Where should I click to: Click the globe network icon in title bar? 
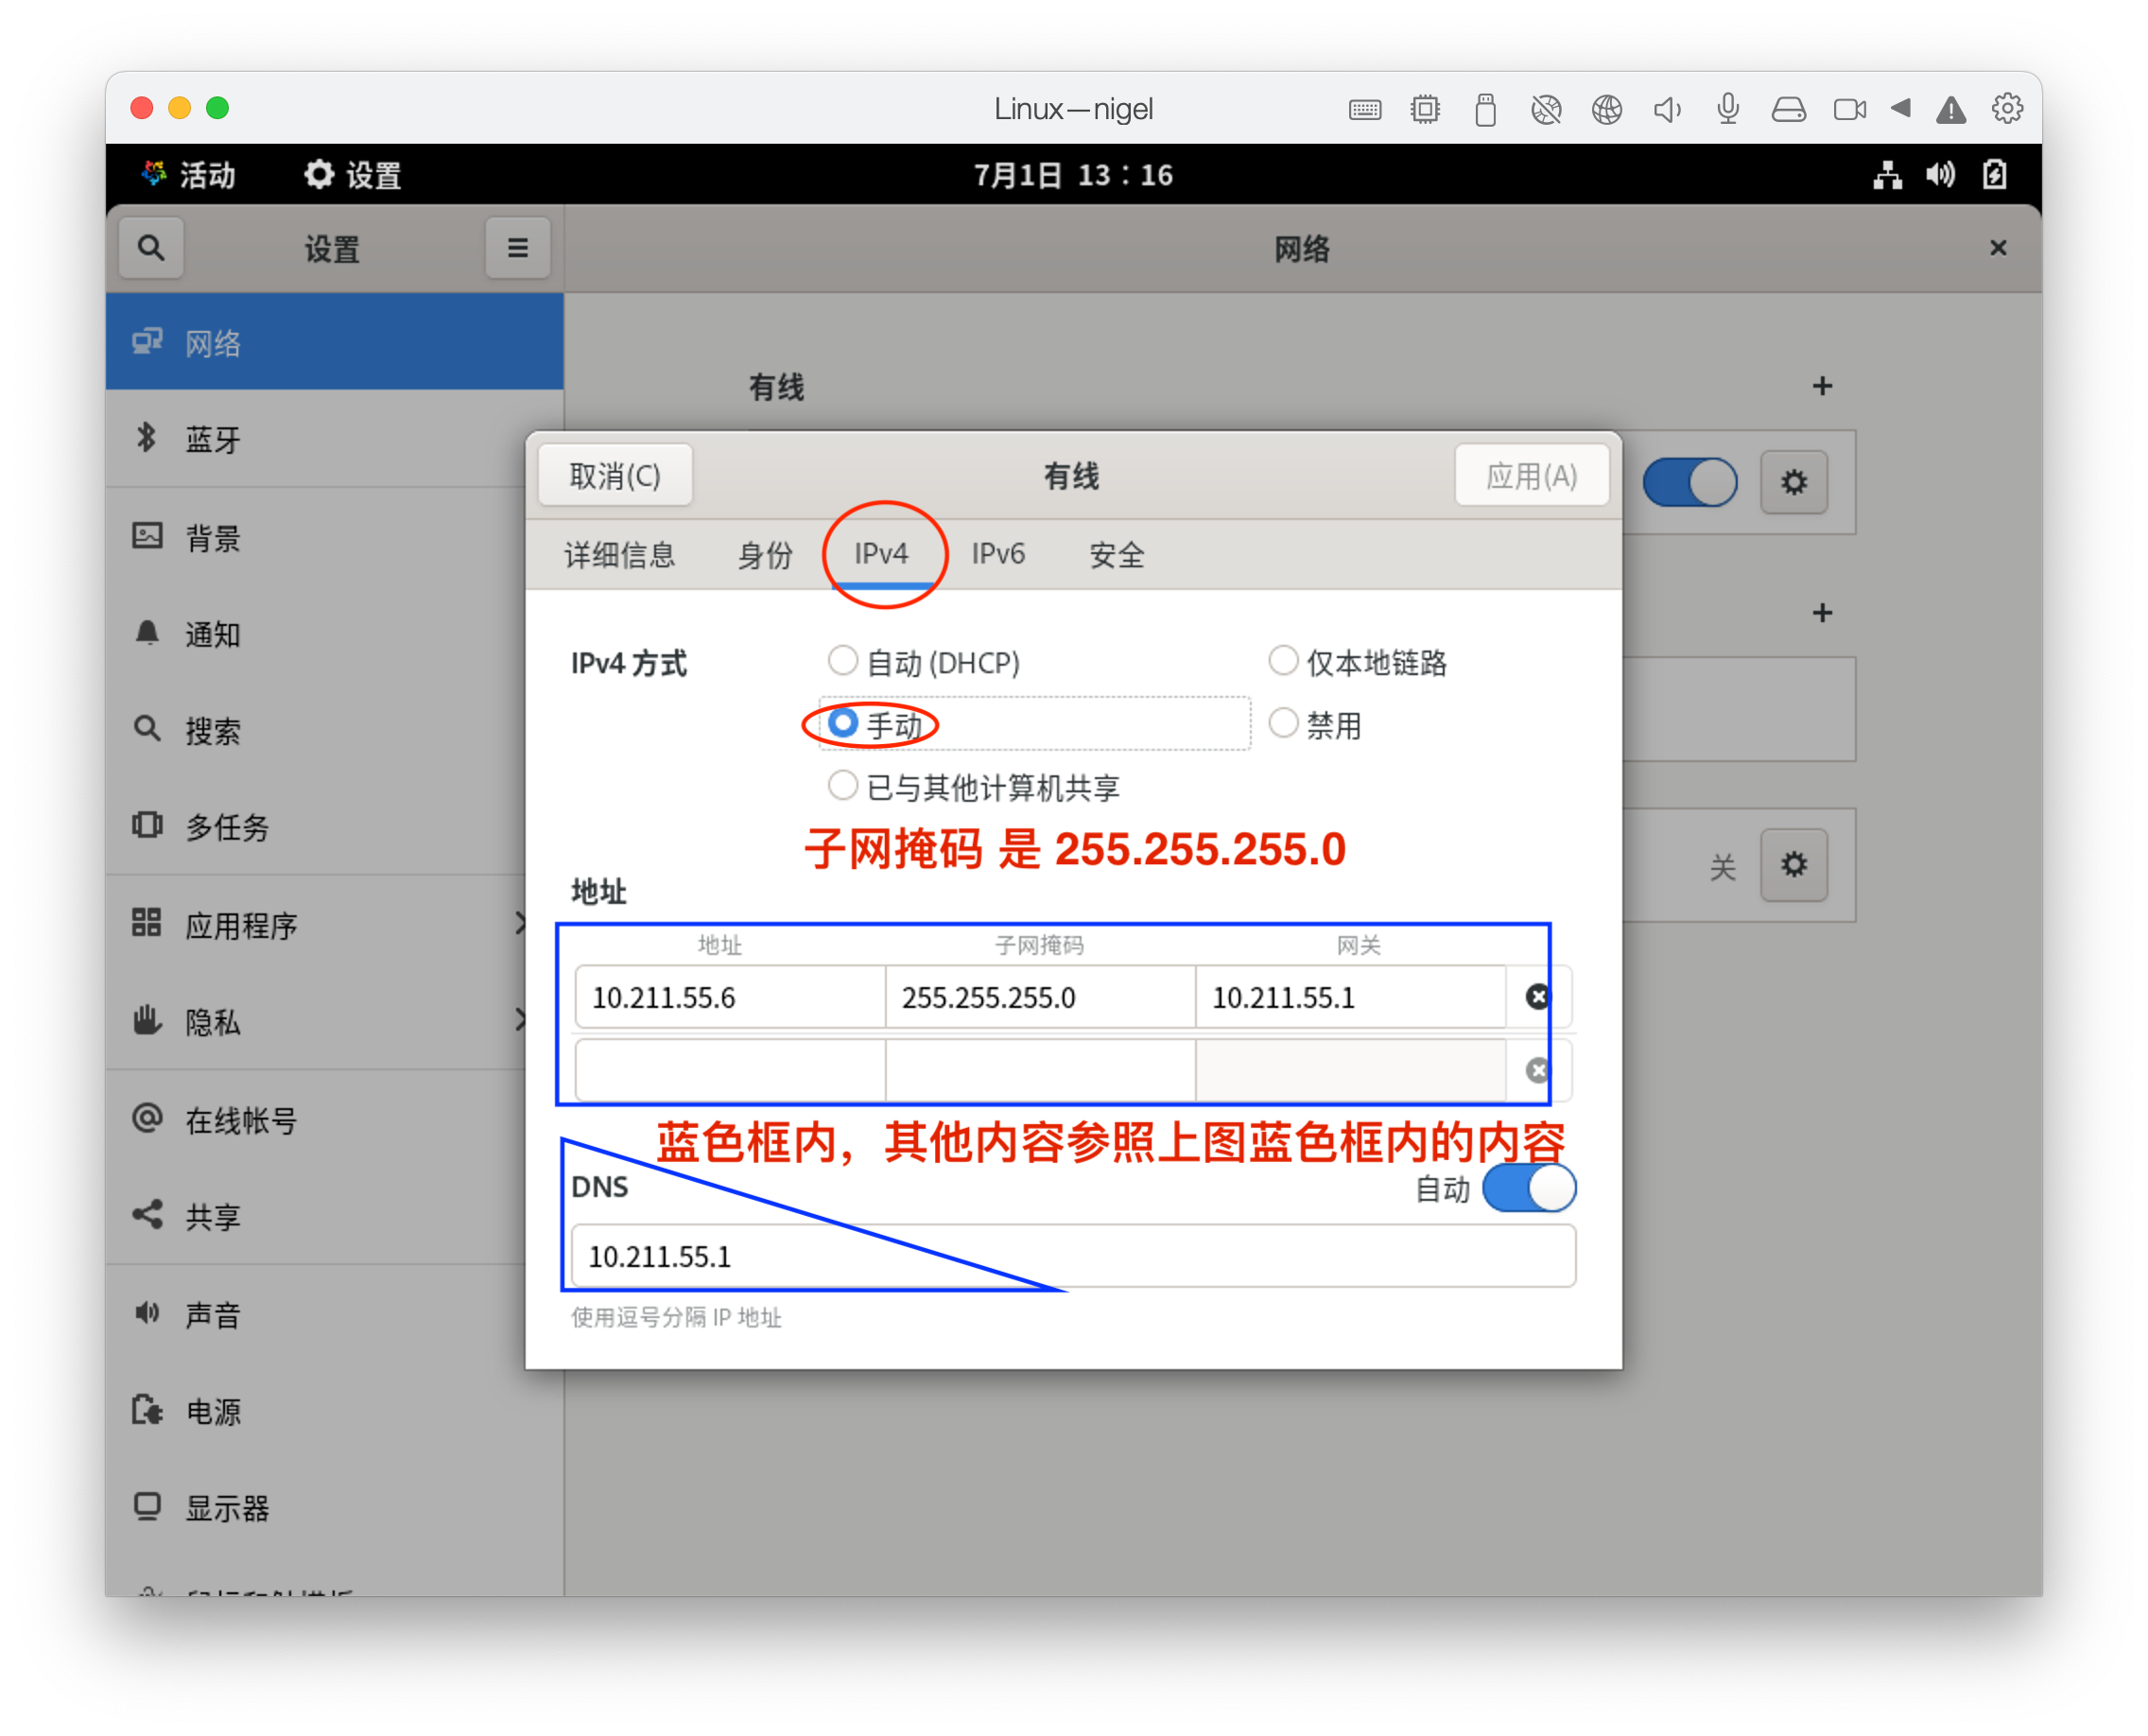[1606, 109]
